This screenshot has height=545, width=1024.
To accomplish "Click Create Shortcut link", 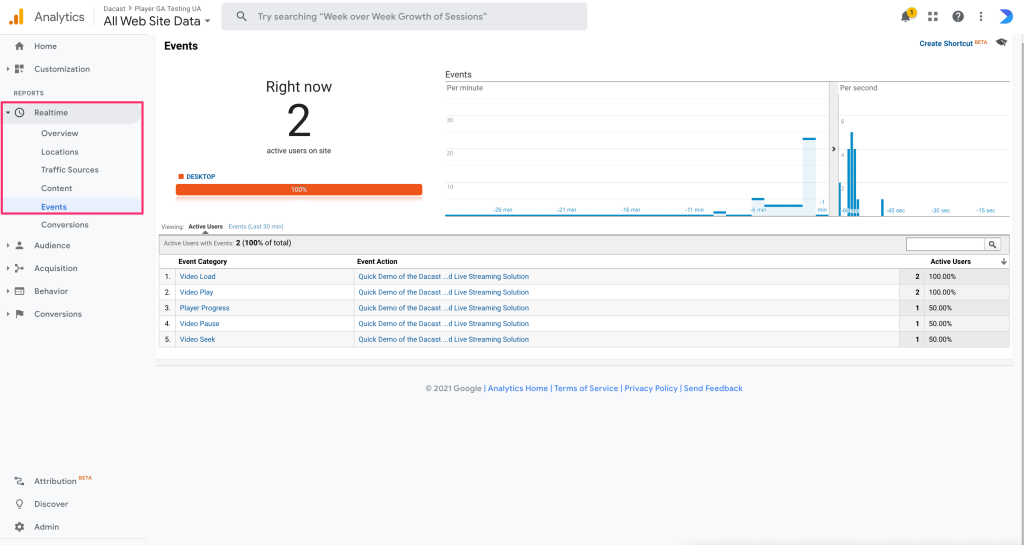I will [946, 44].
